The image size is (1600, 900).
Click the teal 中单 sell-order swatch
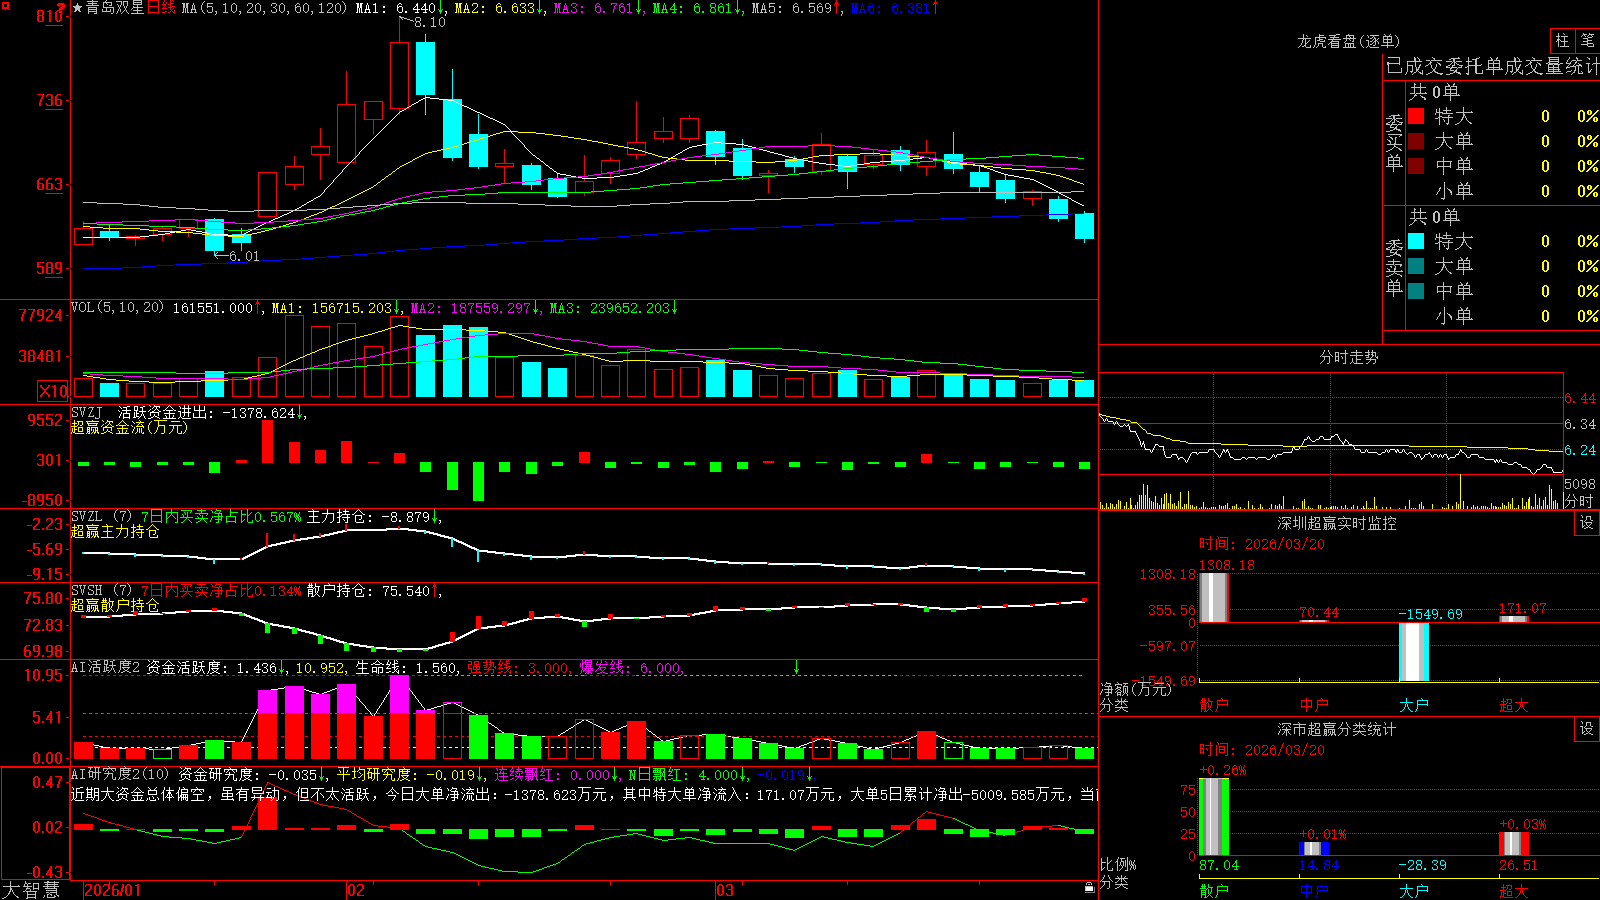tap(1416, 291)
